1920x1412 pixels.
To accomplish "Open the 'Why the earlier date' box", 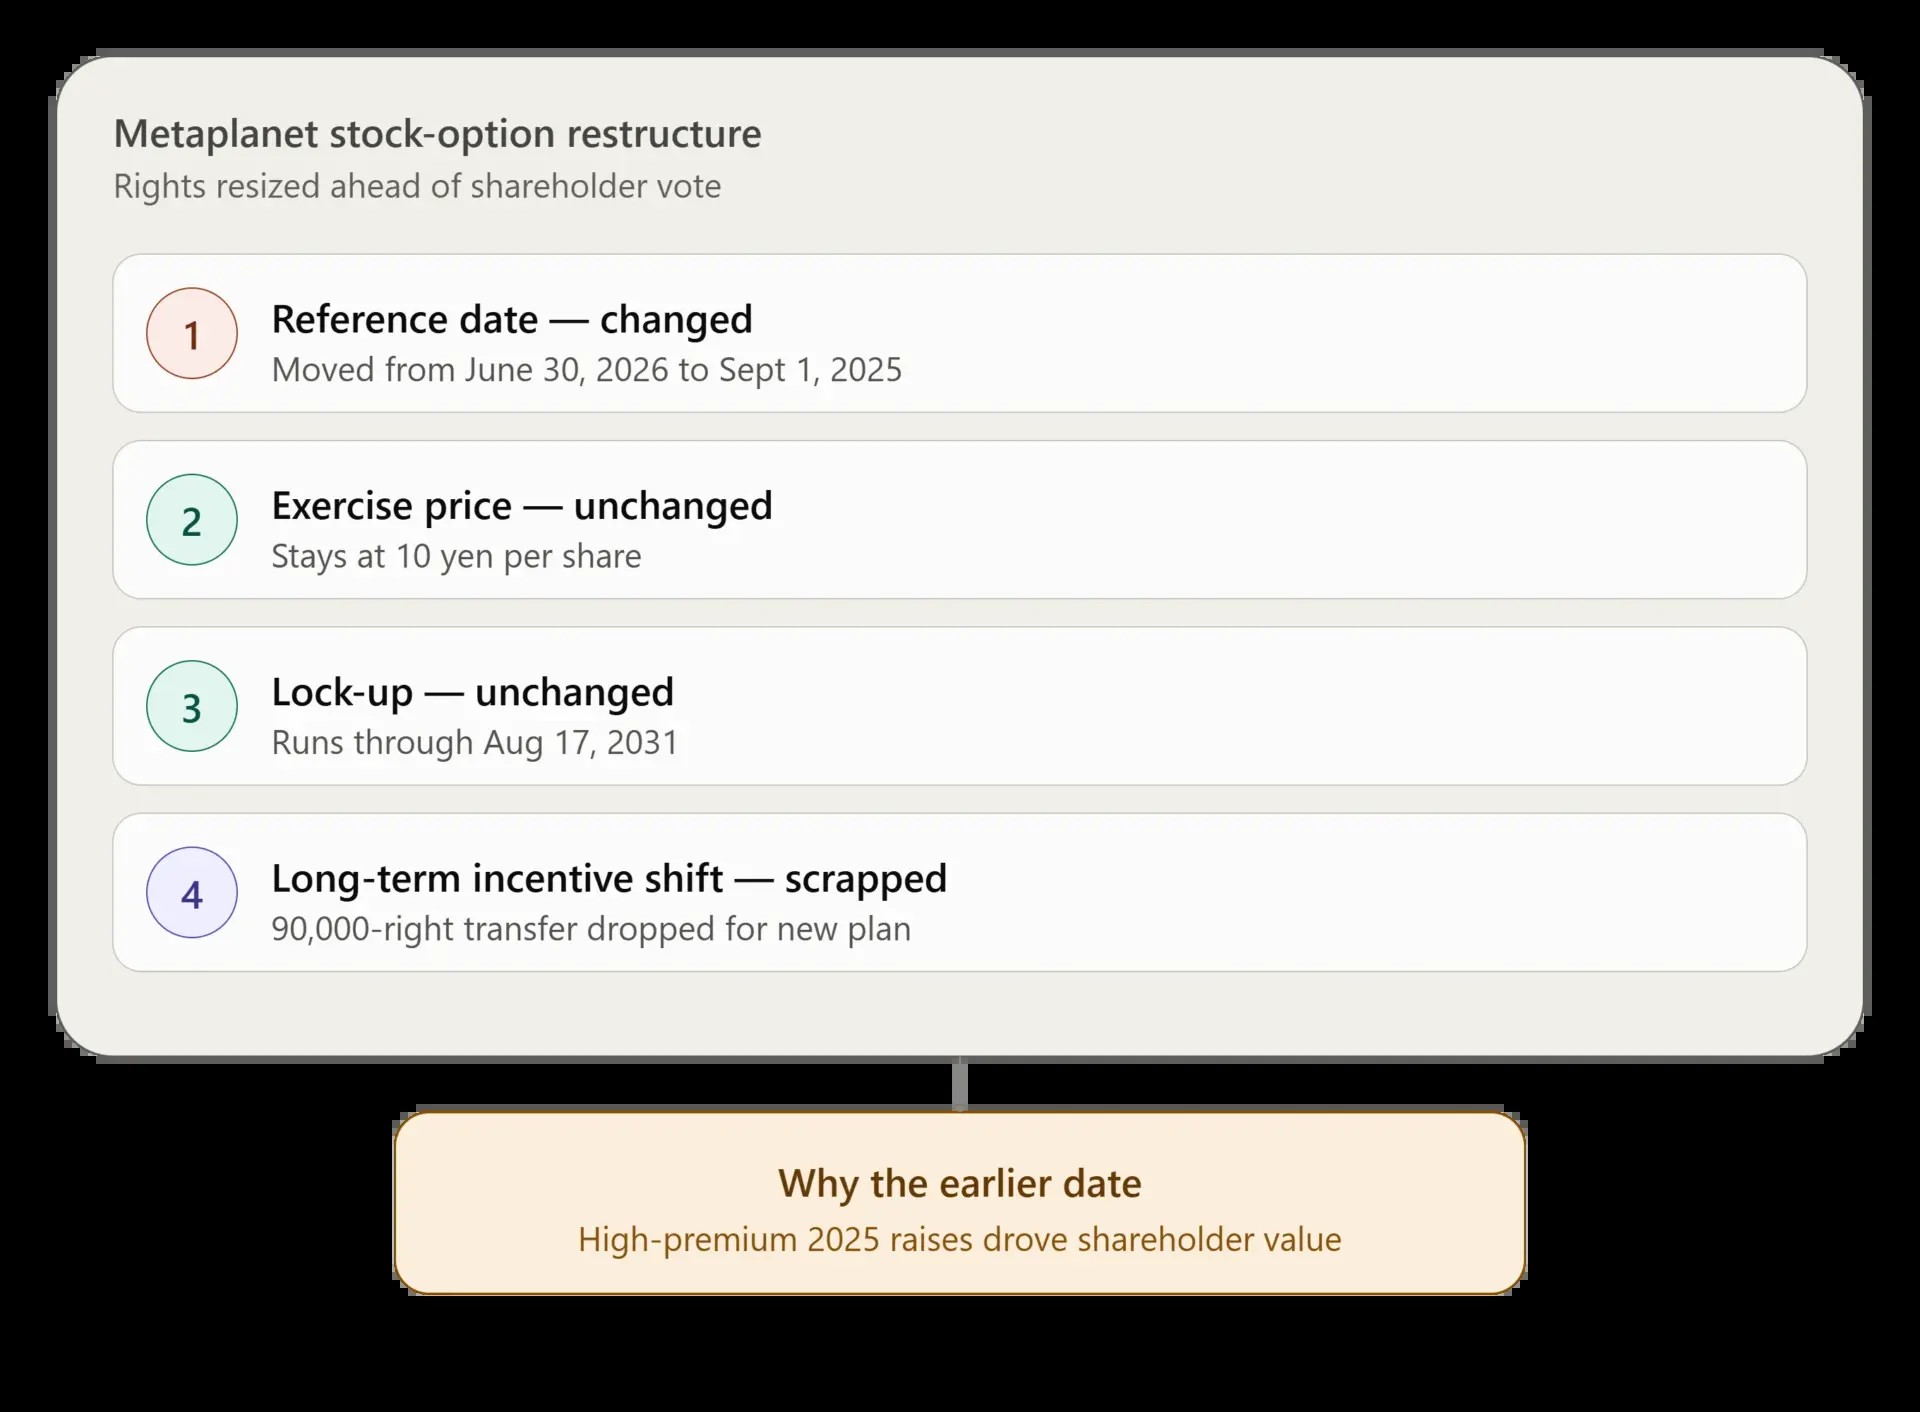I will (x=960, y=1203).
